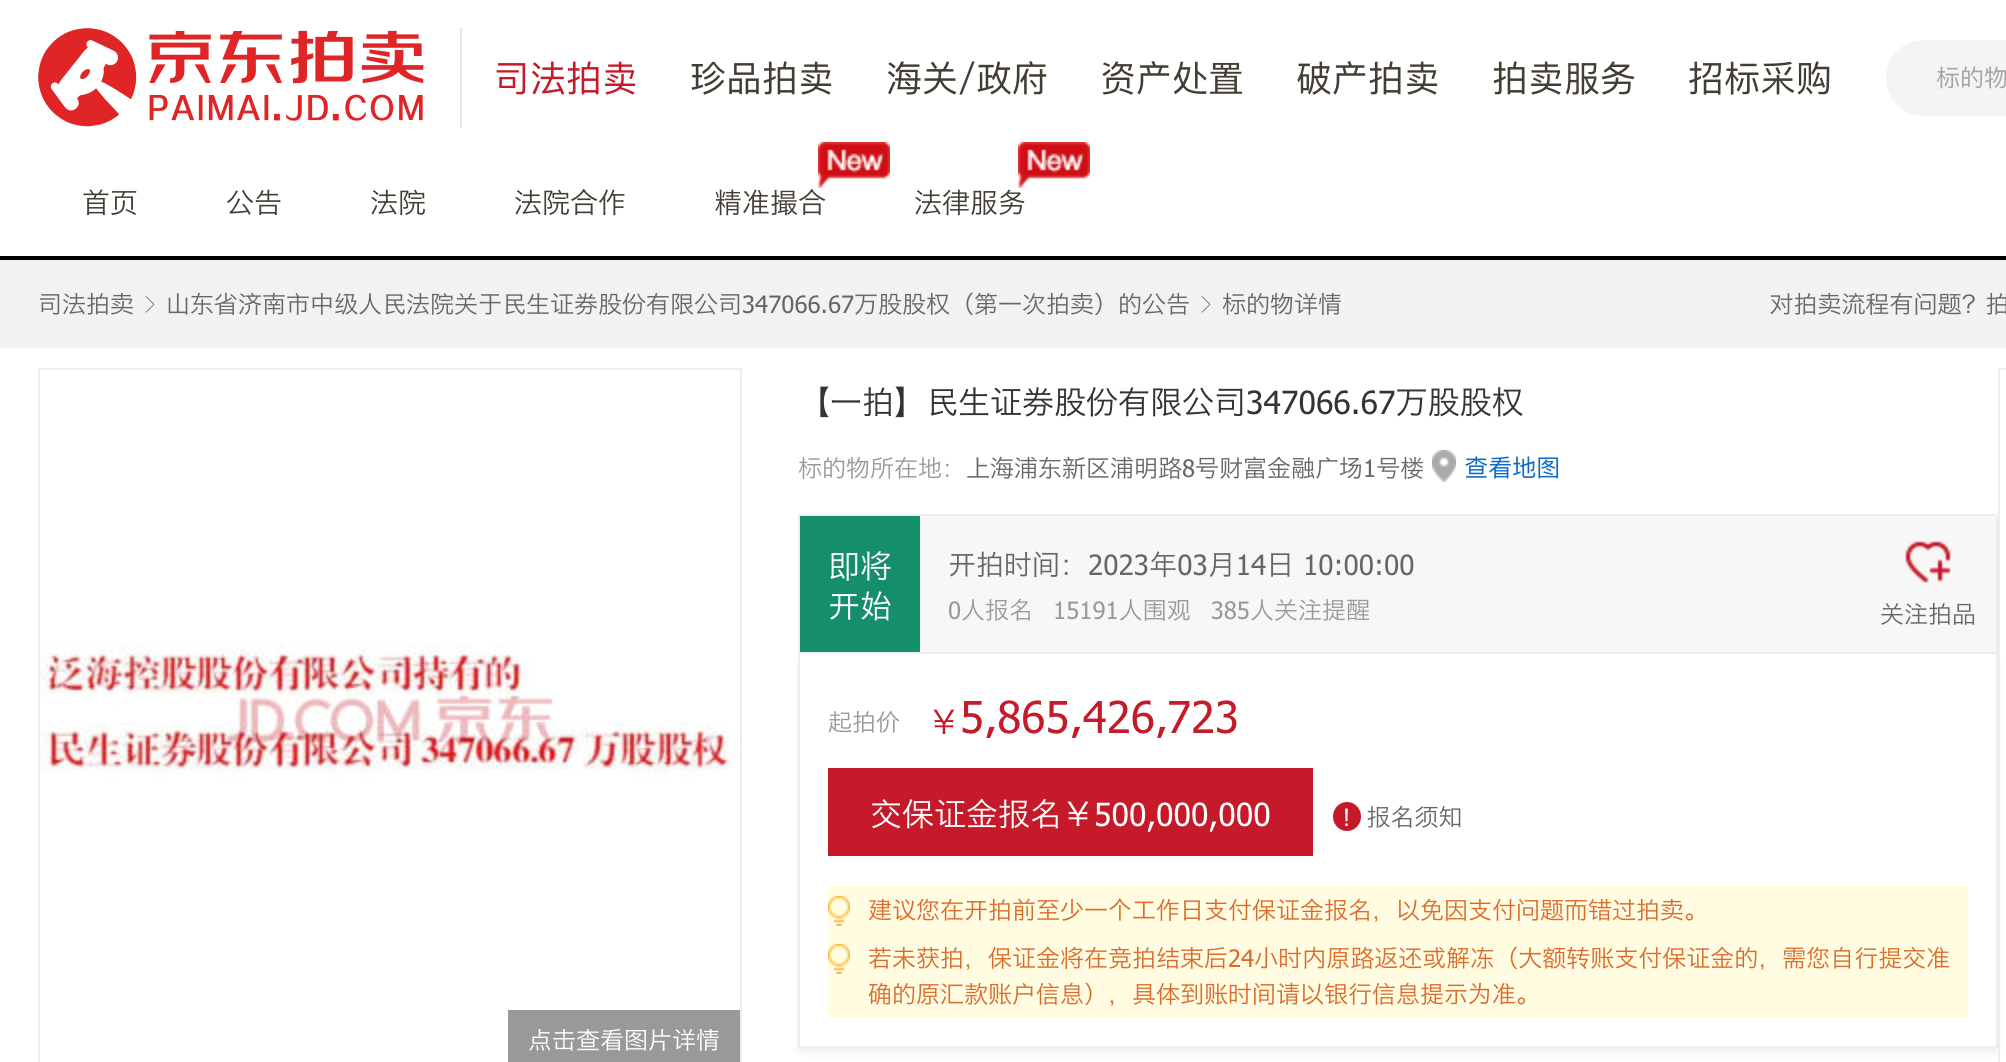This screenshot has width=2006, height=1062.
Task: Click the JD Paimai logo
Action: coord(232,77)
